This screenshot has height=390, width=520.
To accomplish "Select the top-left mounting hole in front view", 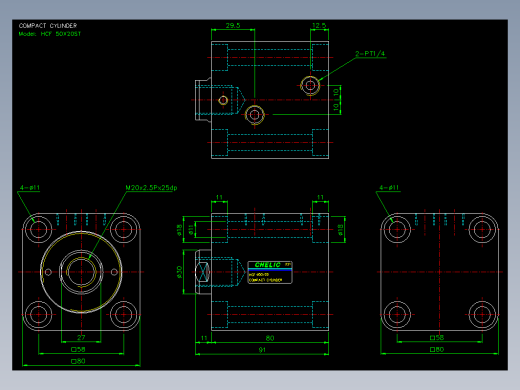I will (x=39, y=230).
